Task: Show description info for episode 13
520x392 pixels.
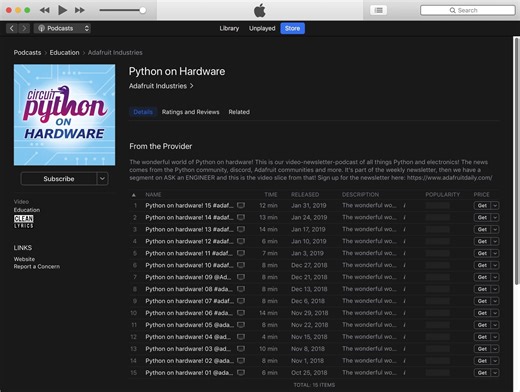Action: [404, 230]
